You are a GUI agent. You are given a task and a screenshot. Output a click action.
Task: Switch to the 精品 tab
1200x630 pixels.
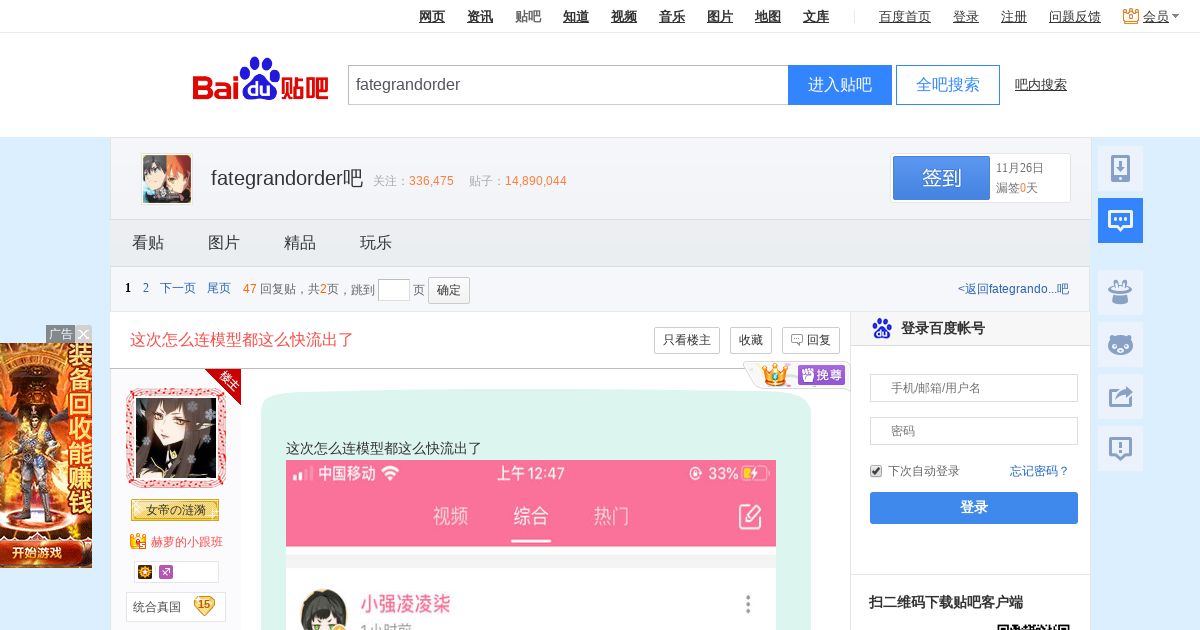coord(300,243)
